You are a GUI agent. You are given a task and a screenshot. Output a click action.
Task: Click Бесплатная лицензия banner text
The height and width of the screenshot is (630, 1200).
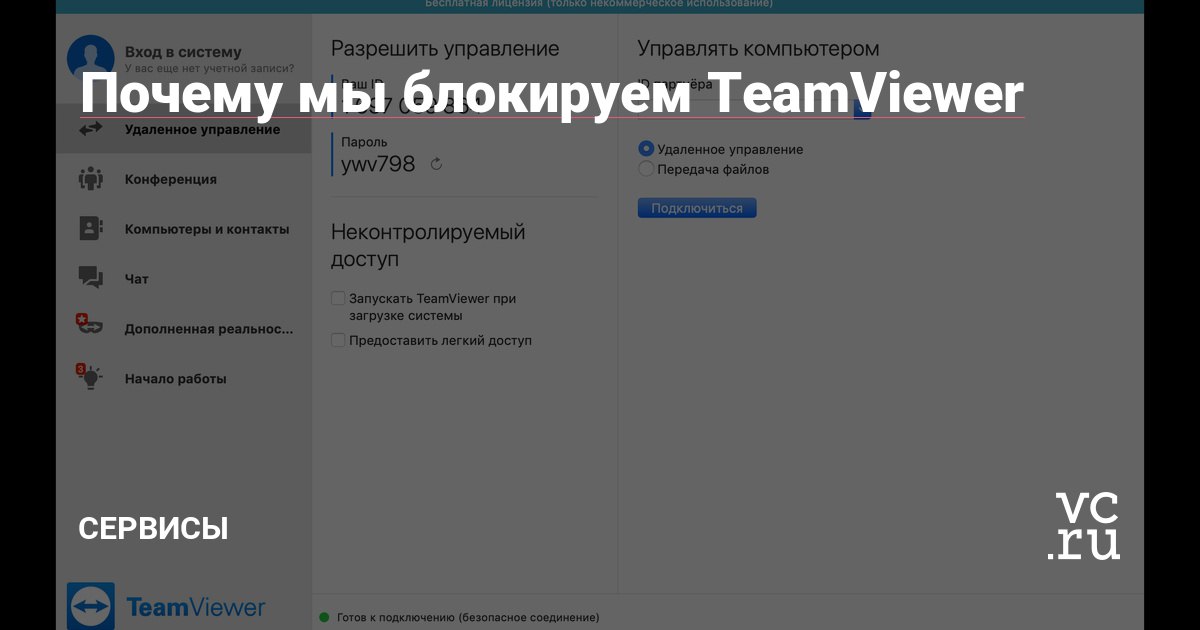599,5
